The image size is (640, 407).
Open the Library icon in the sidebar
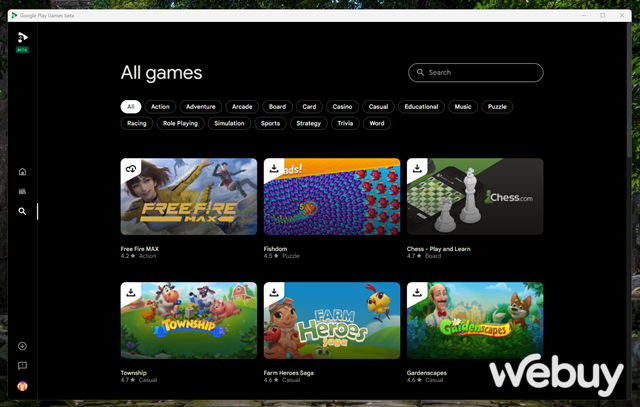[22, 191]
